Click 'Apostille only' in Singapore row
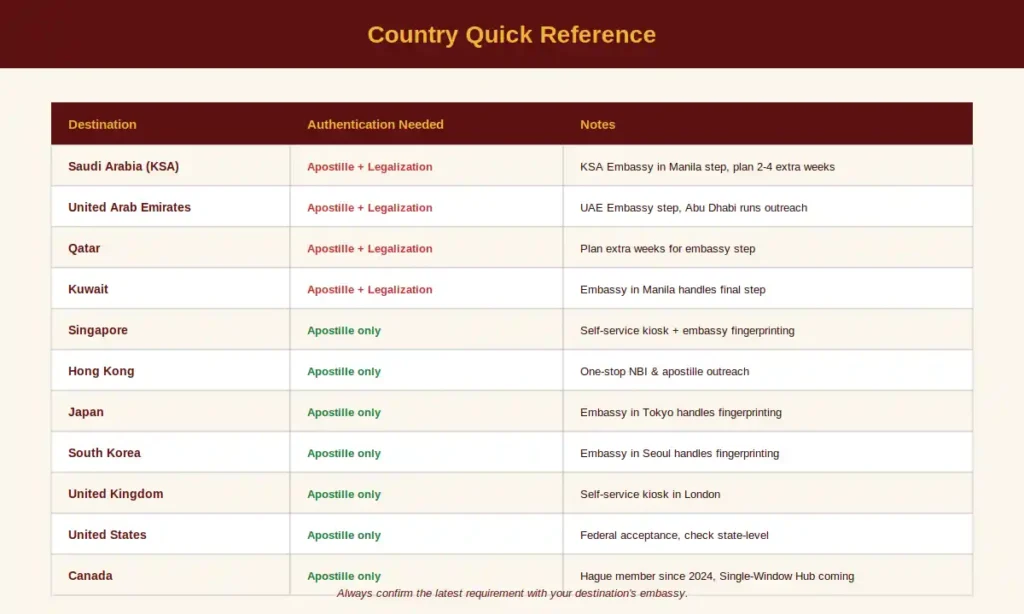Screen dimensions: 1024x614 [x=344, y=331]
